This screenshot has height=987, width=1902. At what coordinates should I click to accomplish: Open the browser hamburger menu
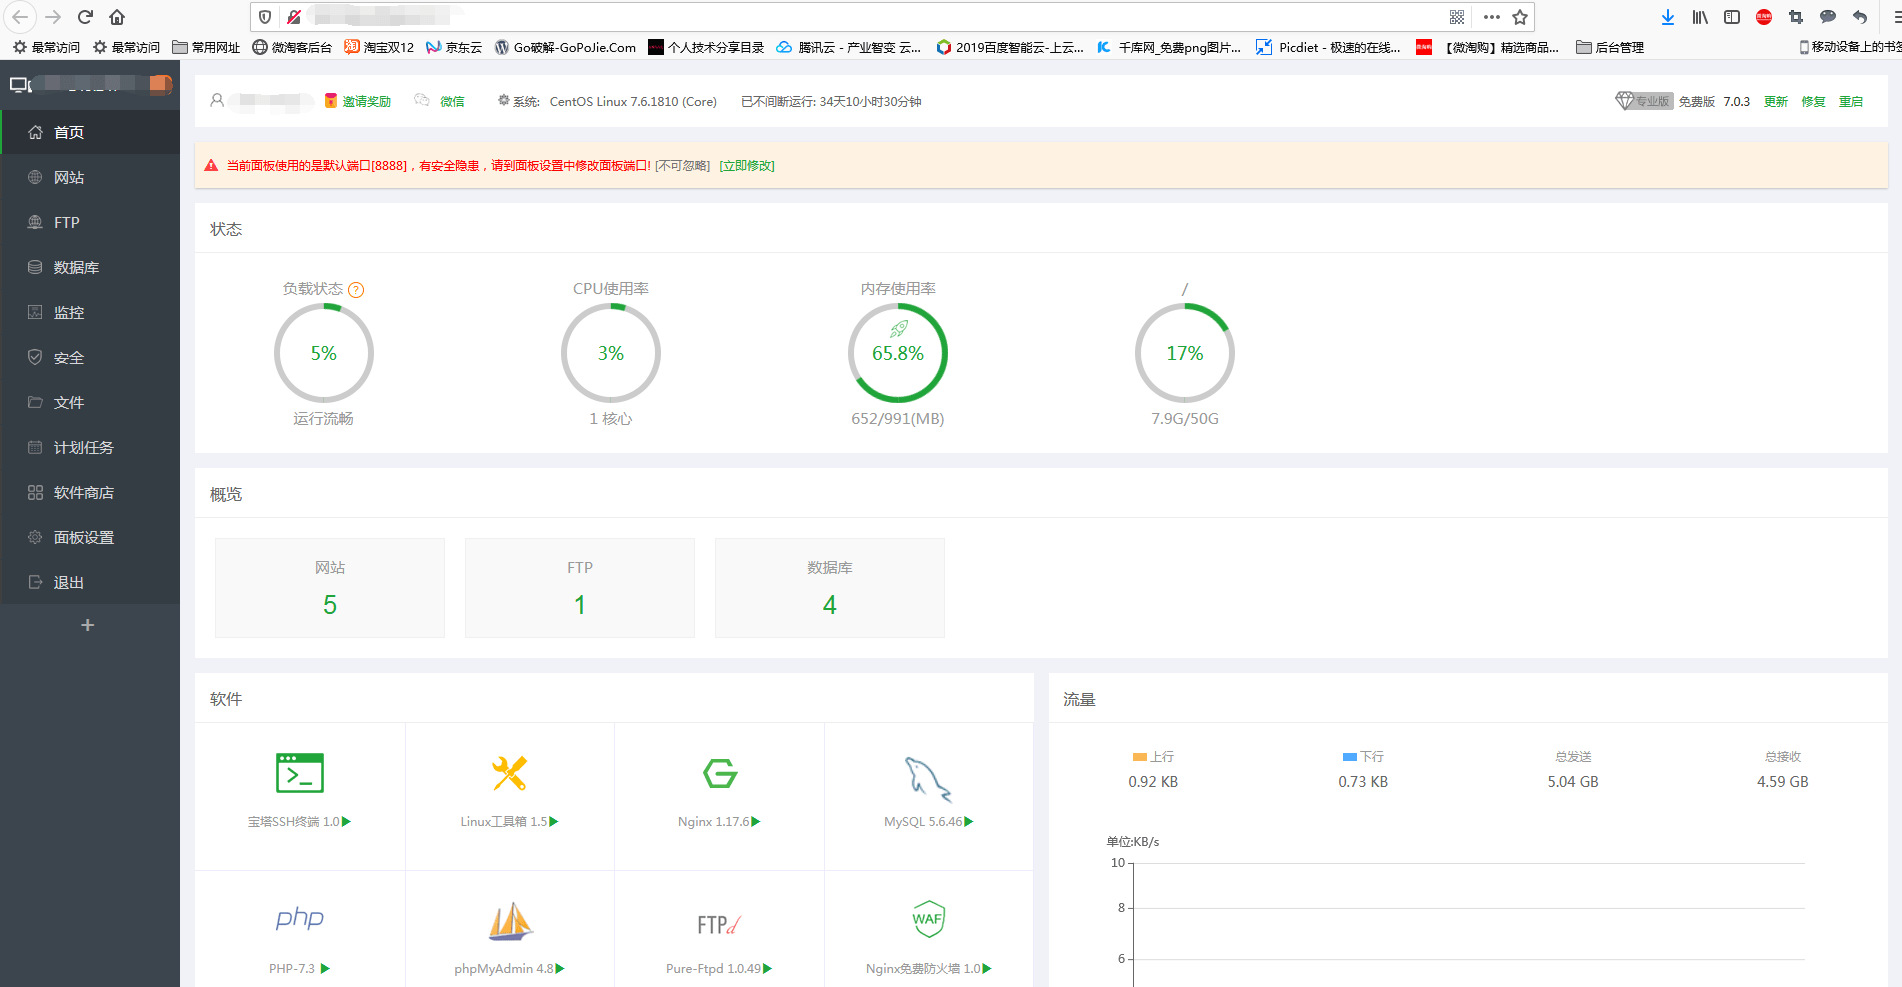pos(1896,17)
